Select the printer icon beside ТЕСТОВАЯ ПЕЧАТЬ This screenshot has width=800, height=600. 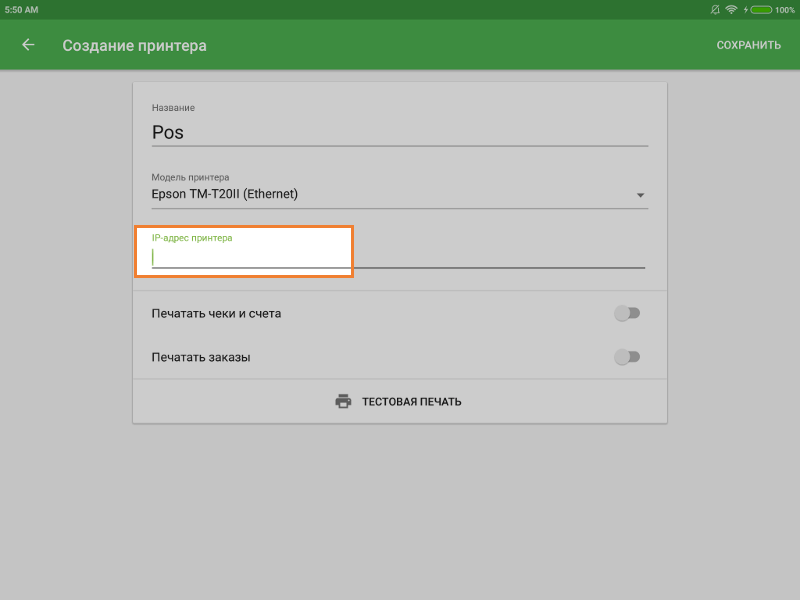coord(344,400)
